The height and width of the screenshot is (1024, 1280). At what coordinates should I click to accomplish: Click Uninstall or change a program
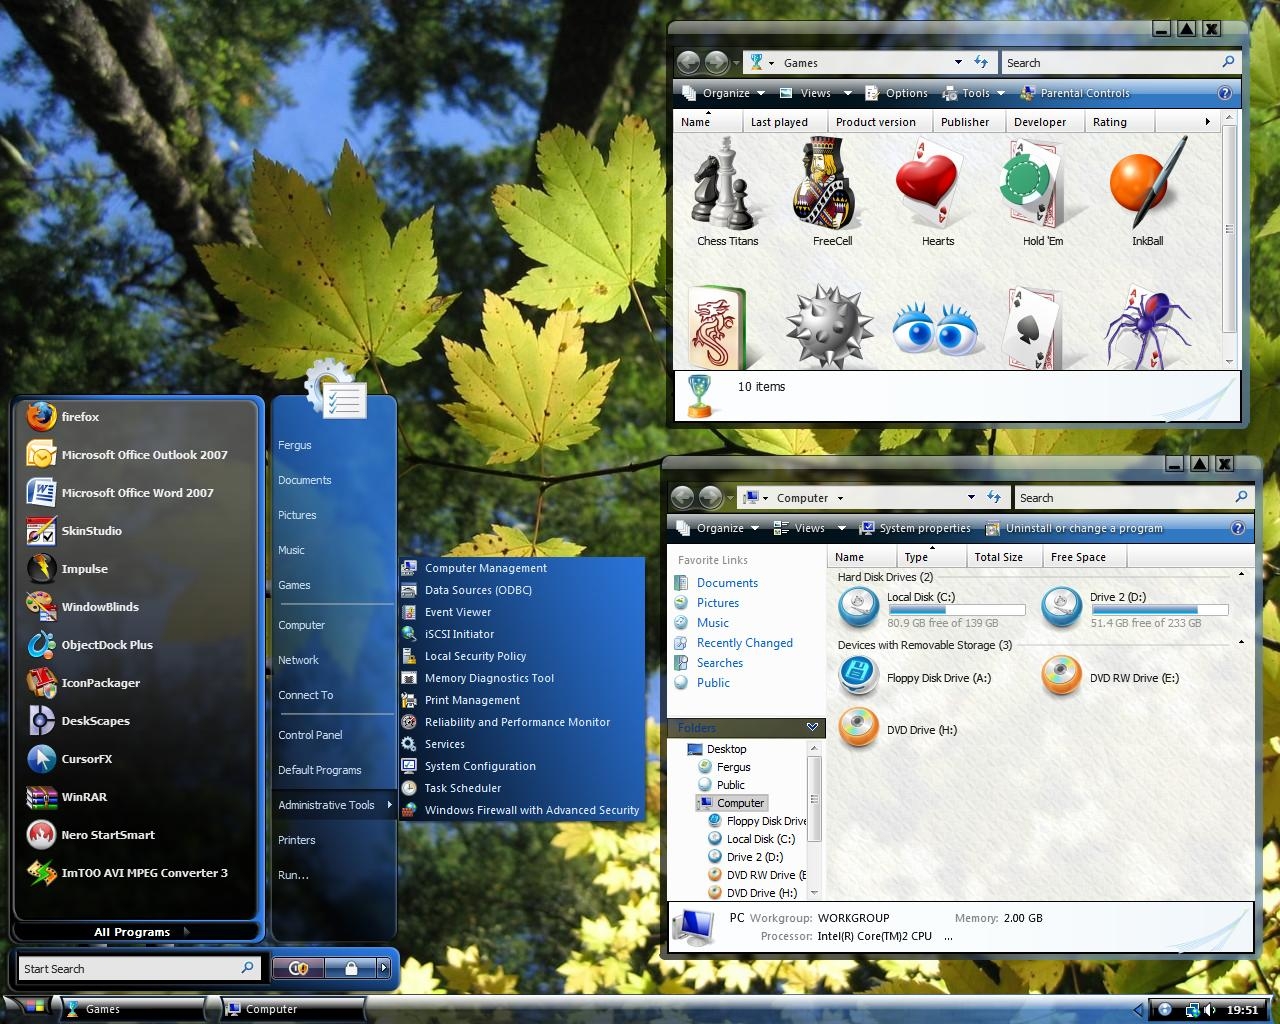click(x=1074, y=528)
